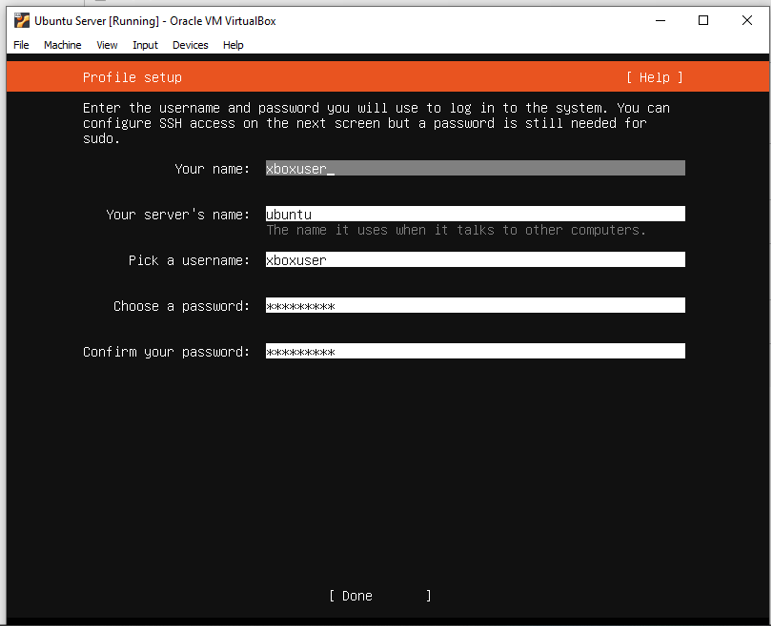Open the Devices menu
The height and width of the screenshot is (626, 771).
(190, 45)
